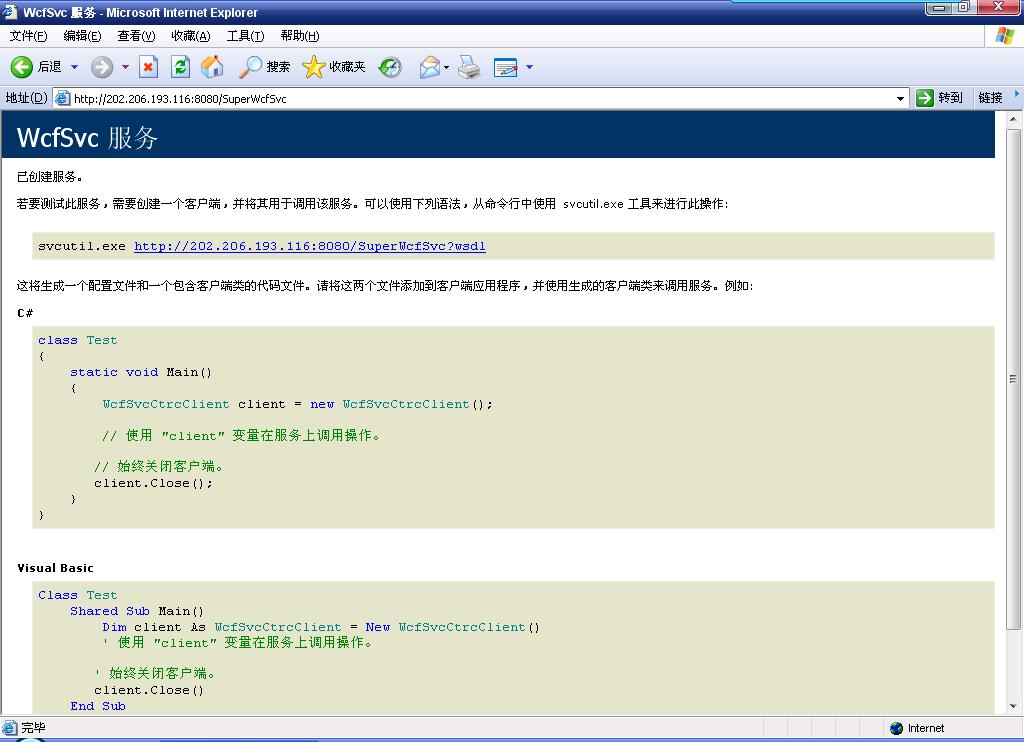Click inside the address URL field
The height and width of the screenshot is (742, 1024).
coord(480,98)
